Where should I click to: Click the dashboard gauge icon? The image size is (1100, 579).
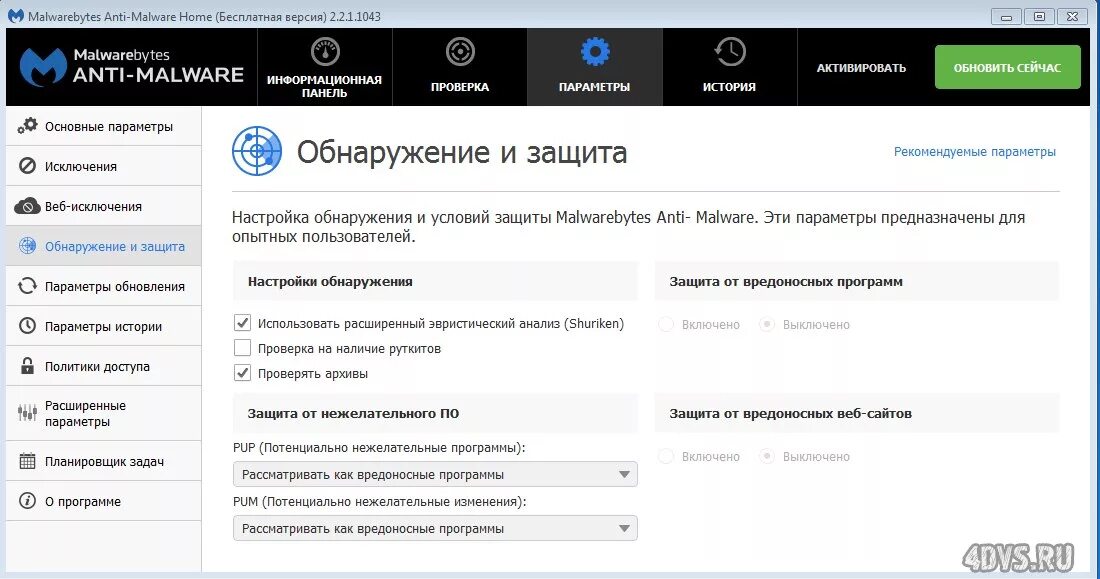[325, 51]
